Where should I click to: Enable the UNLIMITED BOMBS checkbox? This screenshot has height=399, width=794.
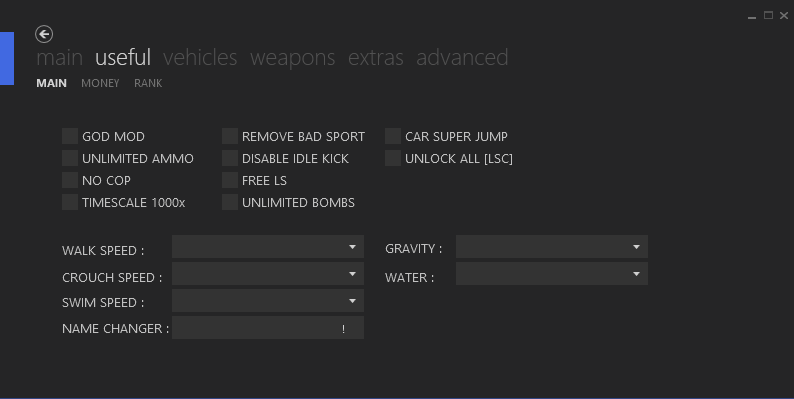(x=230, y=202)
